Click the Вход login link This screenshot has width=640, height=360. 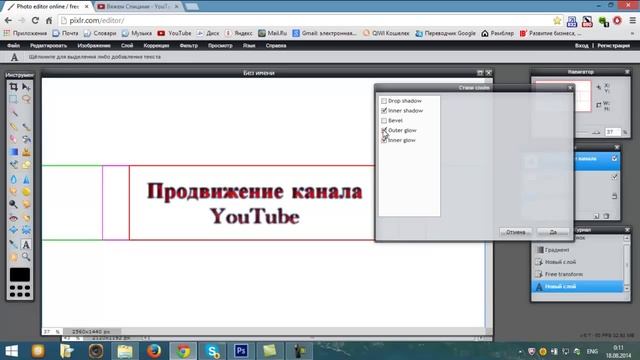(x=582, y=46)
